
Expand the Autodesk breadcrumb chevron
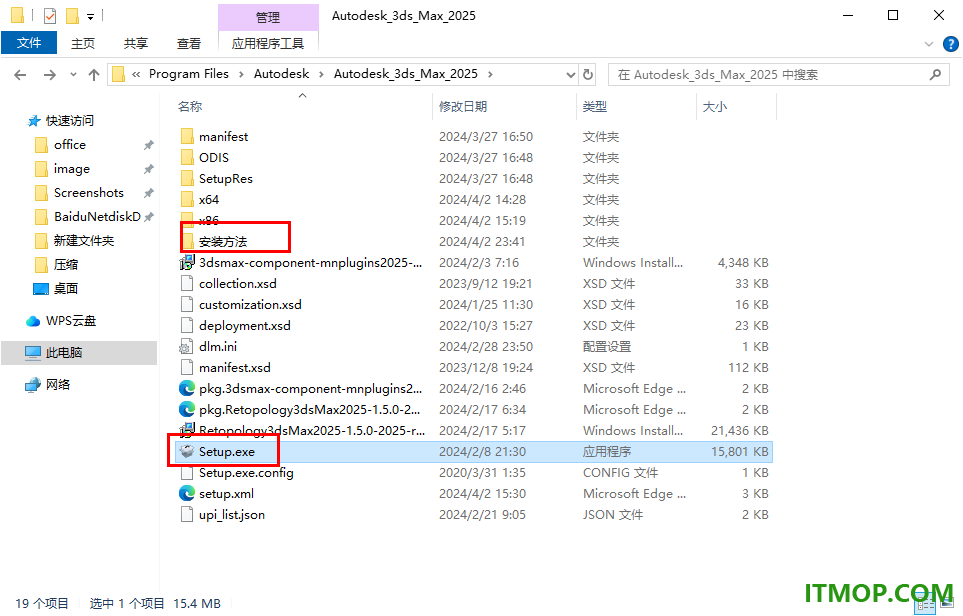321,74
